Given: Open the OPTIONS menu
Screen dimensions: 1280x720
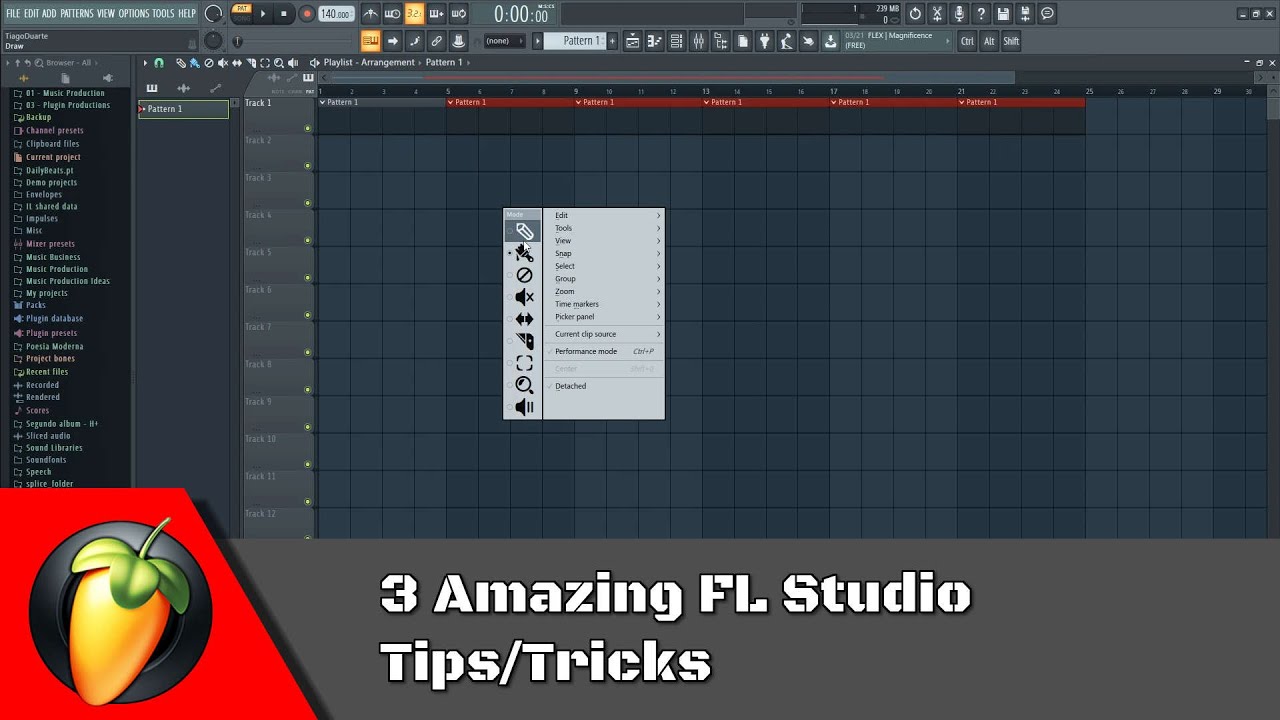Looking at the screenshot, I should [134, 14].
